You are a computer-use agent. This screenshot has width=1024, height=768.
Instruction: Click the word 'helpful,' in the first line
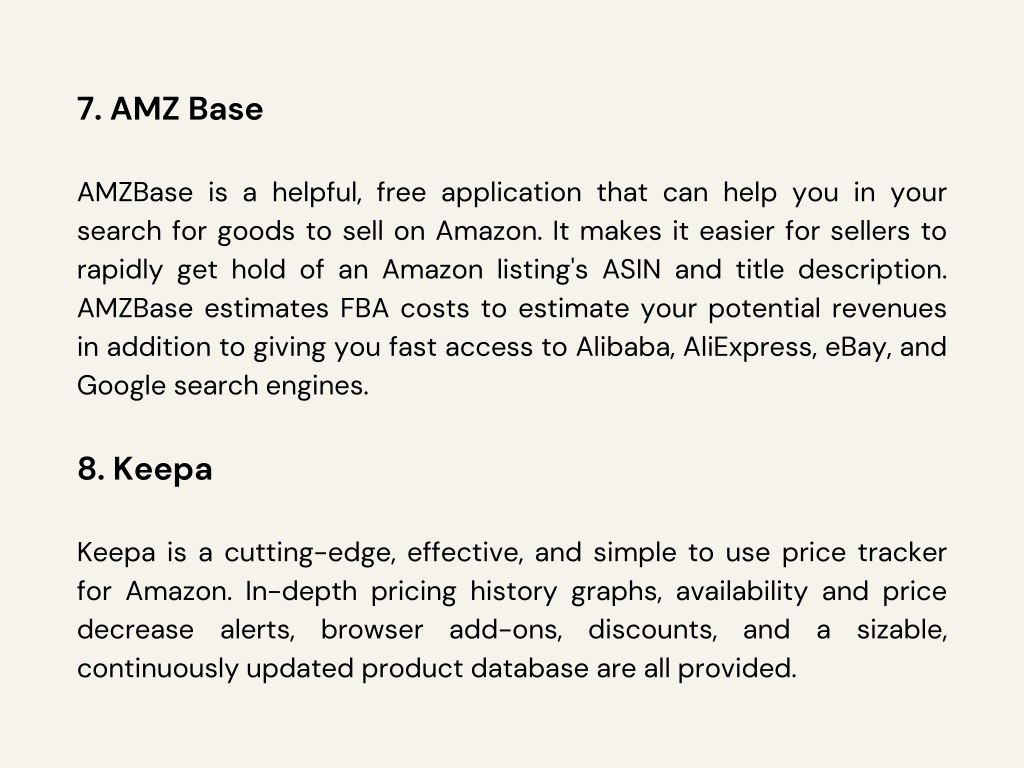pos(317,193)
